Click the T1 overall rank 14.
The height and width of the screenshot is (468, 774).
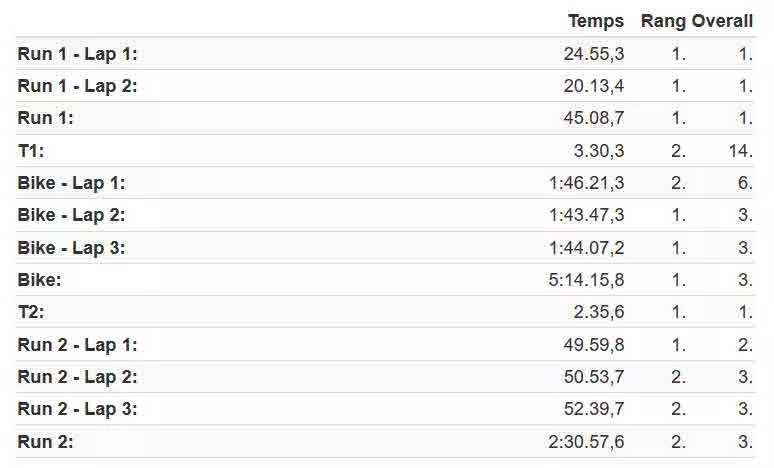click(x=741, y=151)
